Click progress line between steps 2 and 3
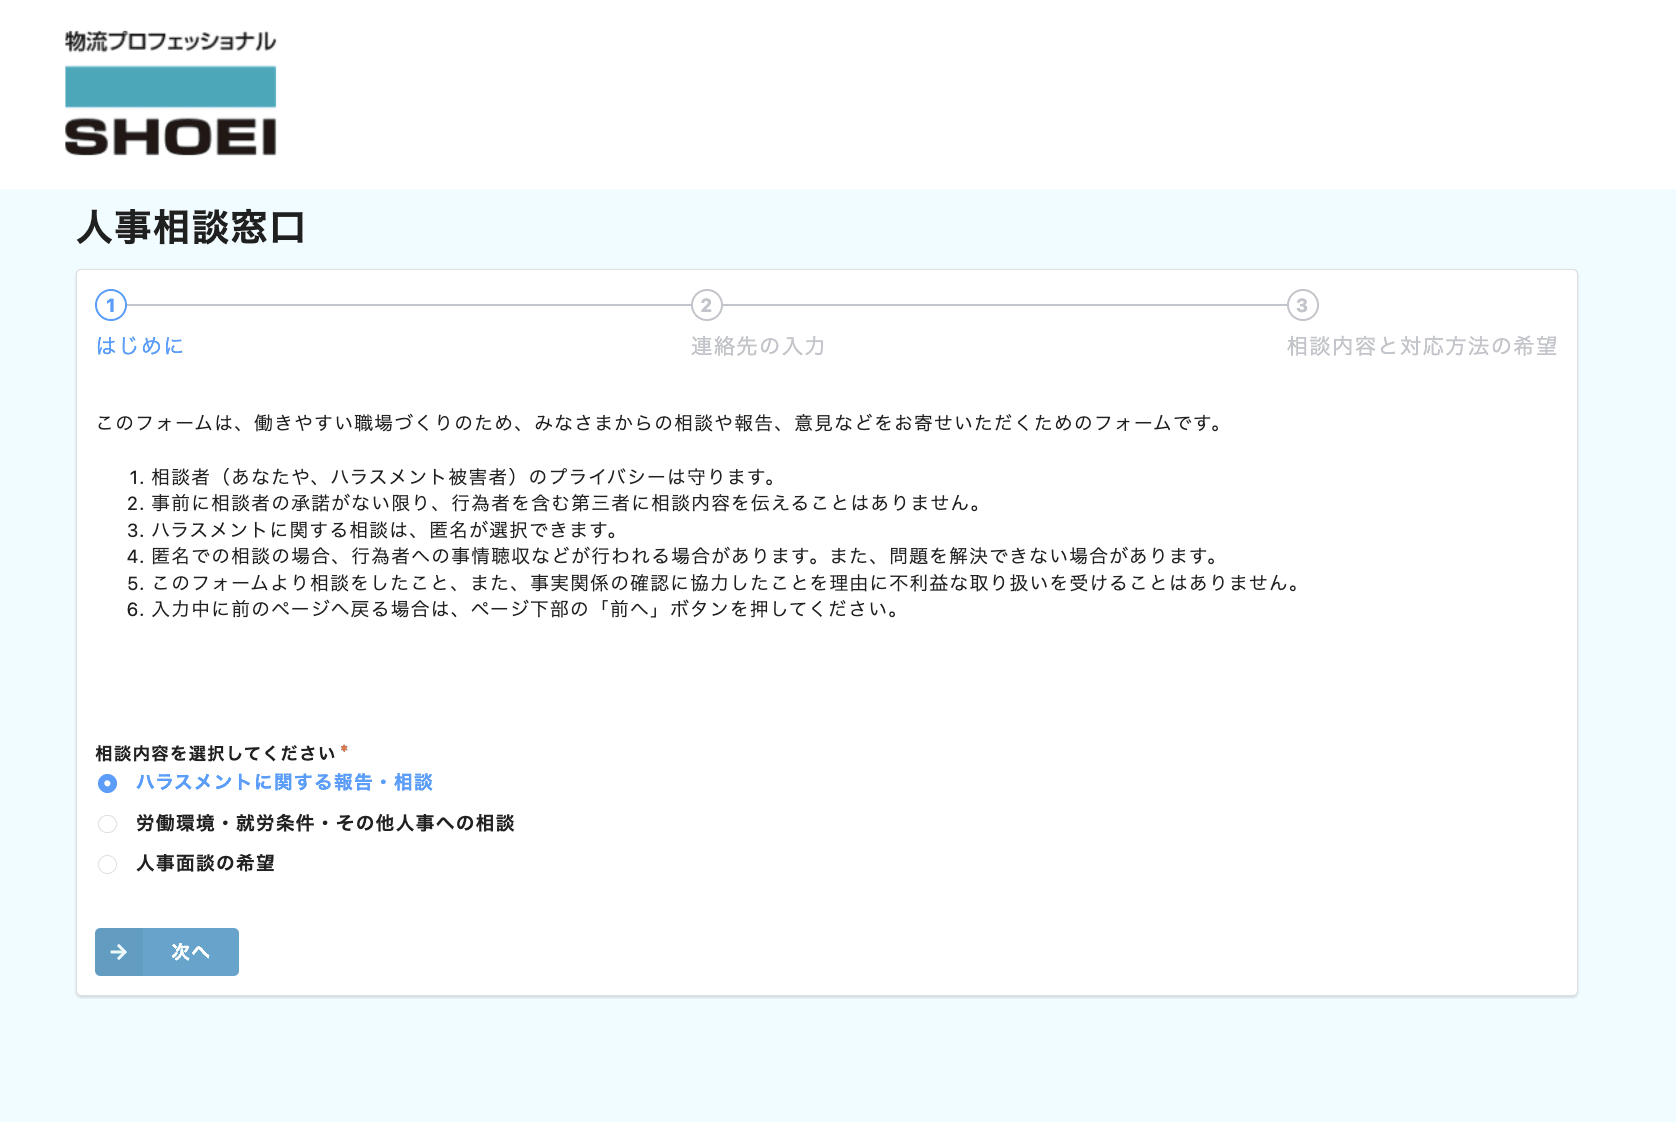This screenshot has height=1122, width=1676. point(1004,305)
